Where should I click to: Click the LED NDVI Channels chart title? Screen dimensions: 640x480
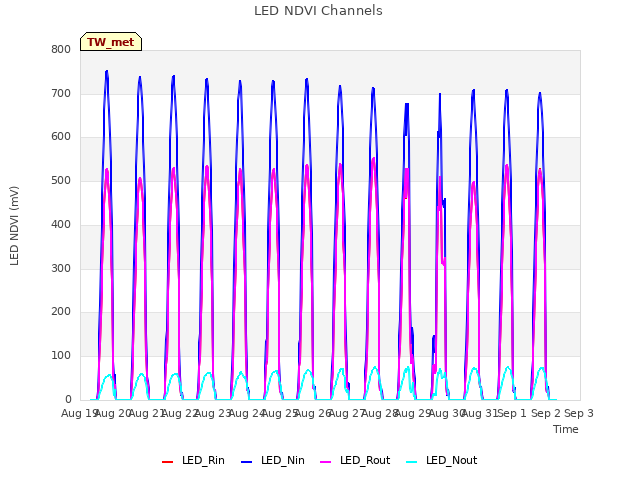point(318,11)
